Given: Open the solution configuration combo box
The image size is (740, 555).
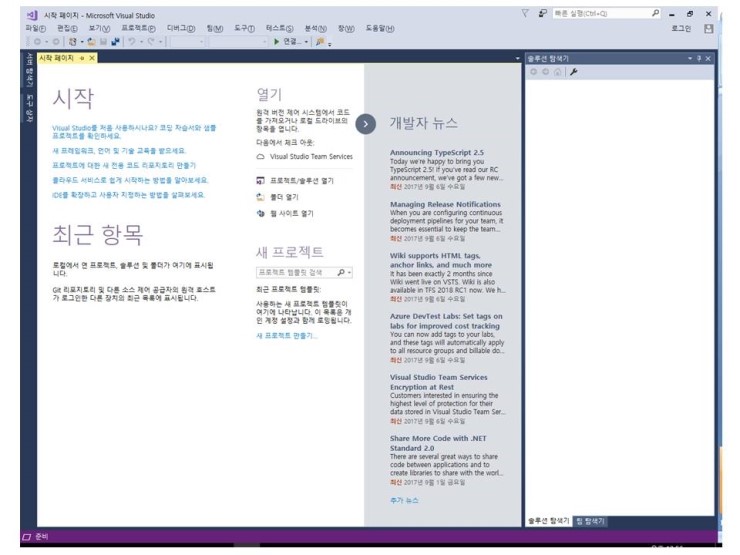Looking at the screenshot, I should [x=187, y=42].
